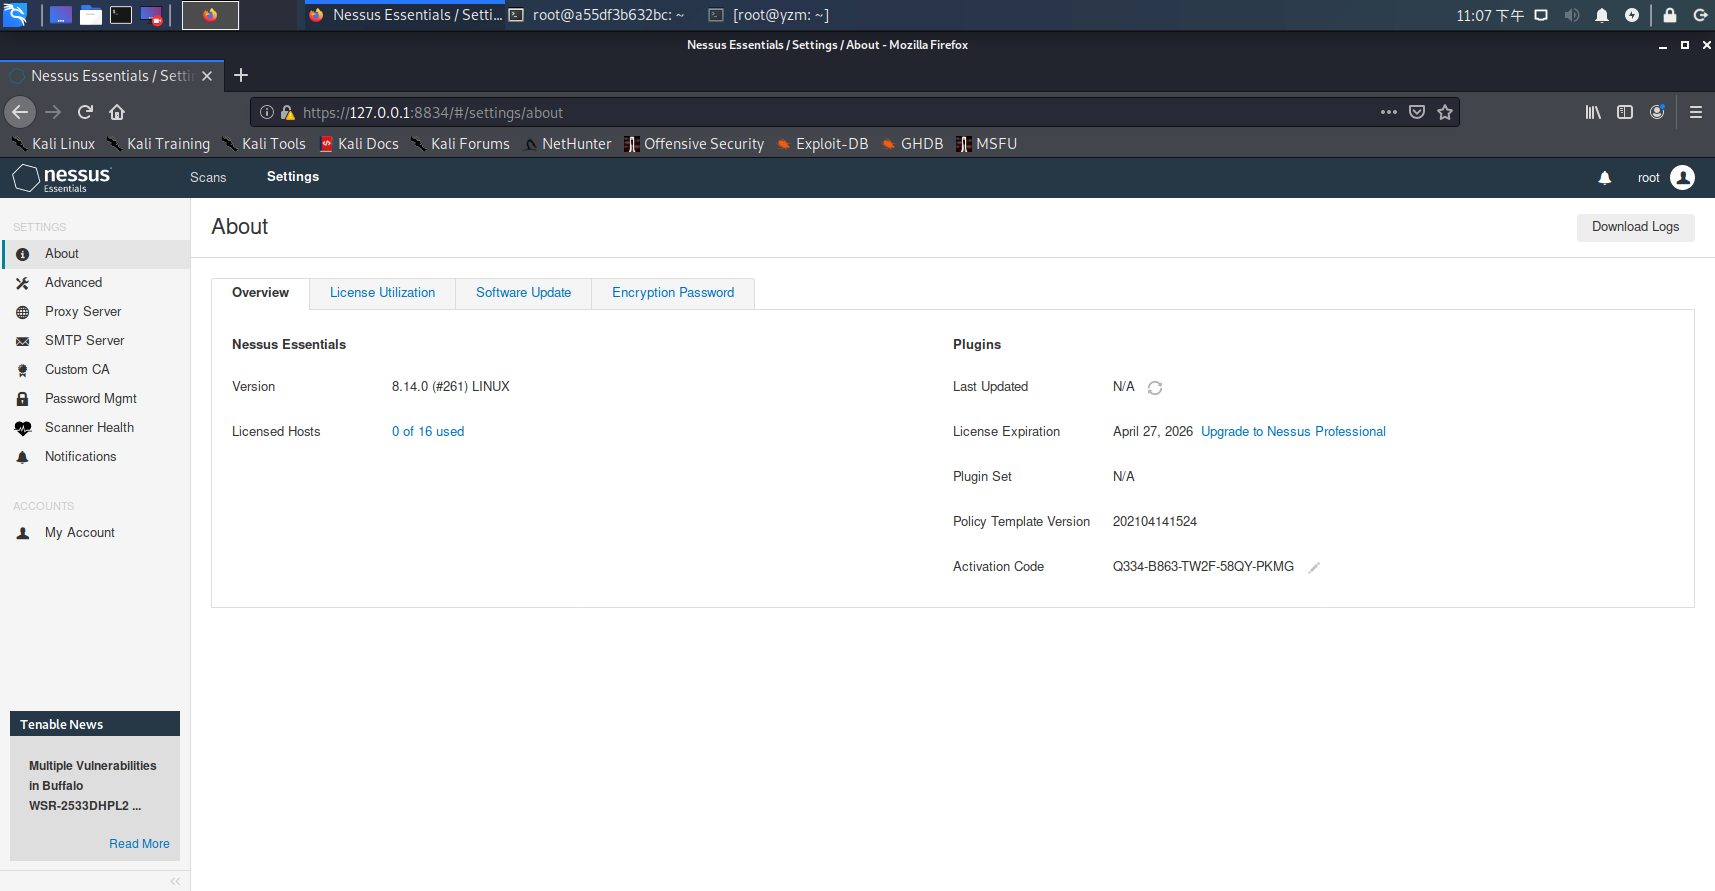Image resolution: width=1715 pixels, height=891 pixels.
Task: Click the site information icon in the URL bar
Action: [267, 112]
